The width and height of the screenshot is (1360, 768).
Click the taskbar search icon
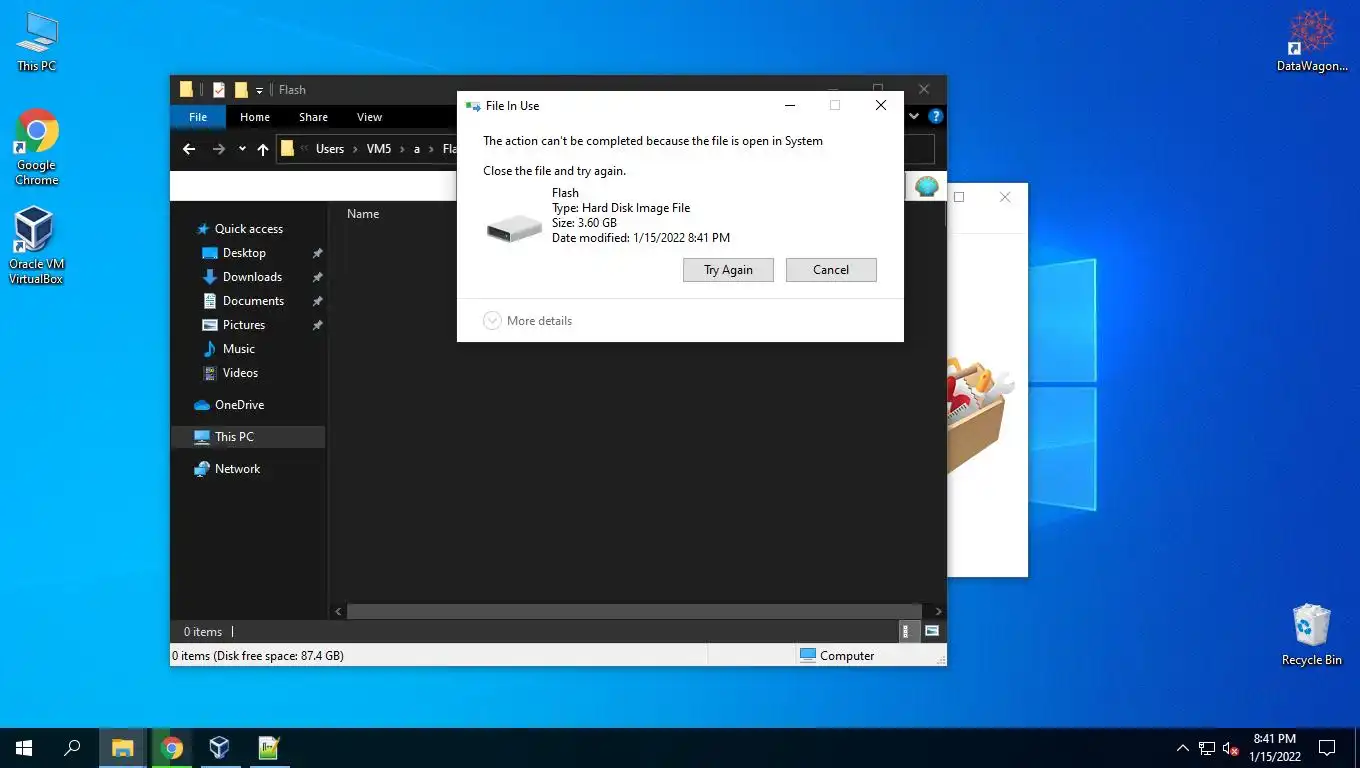tap(72, 748)
